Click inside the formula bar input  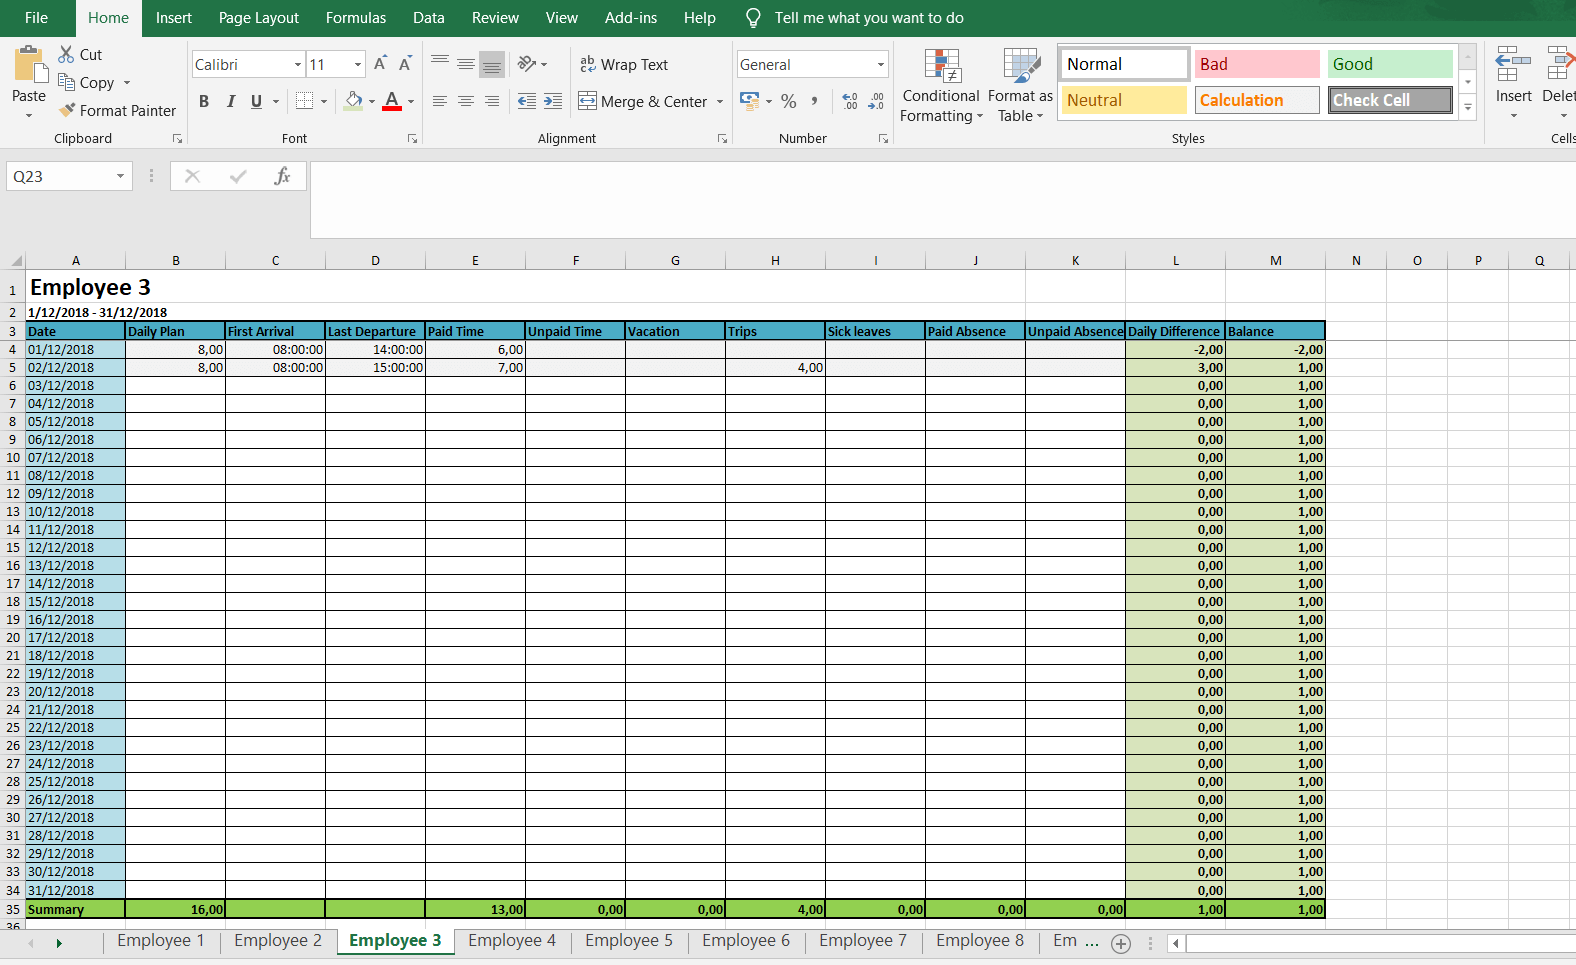(x=940, y=200)
